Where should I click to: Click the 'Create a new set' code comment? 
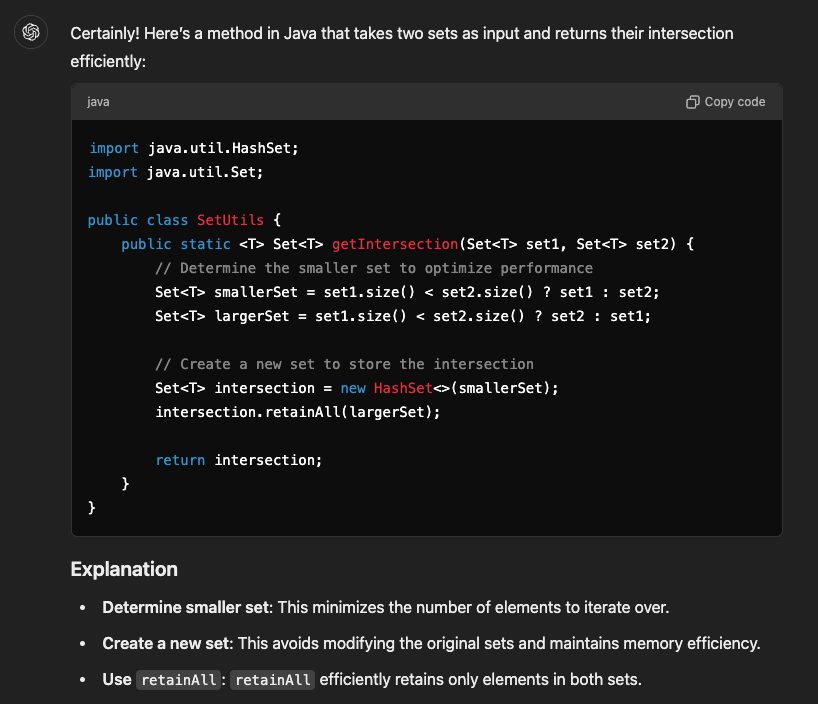pyautogui.click(x=344, y=364)
